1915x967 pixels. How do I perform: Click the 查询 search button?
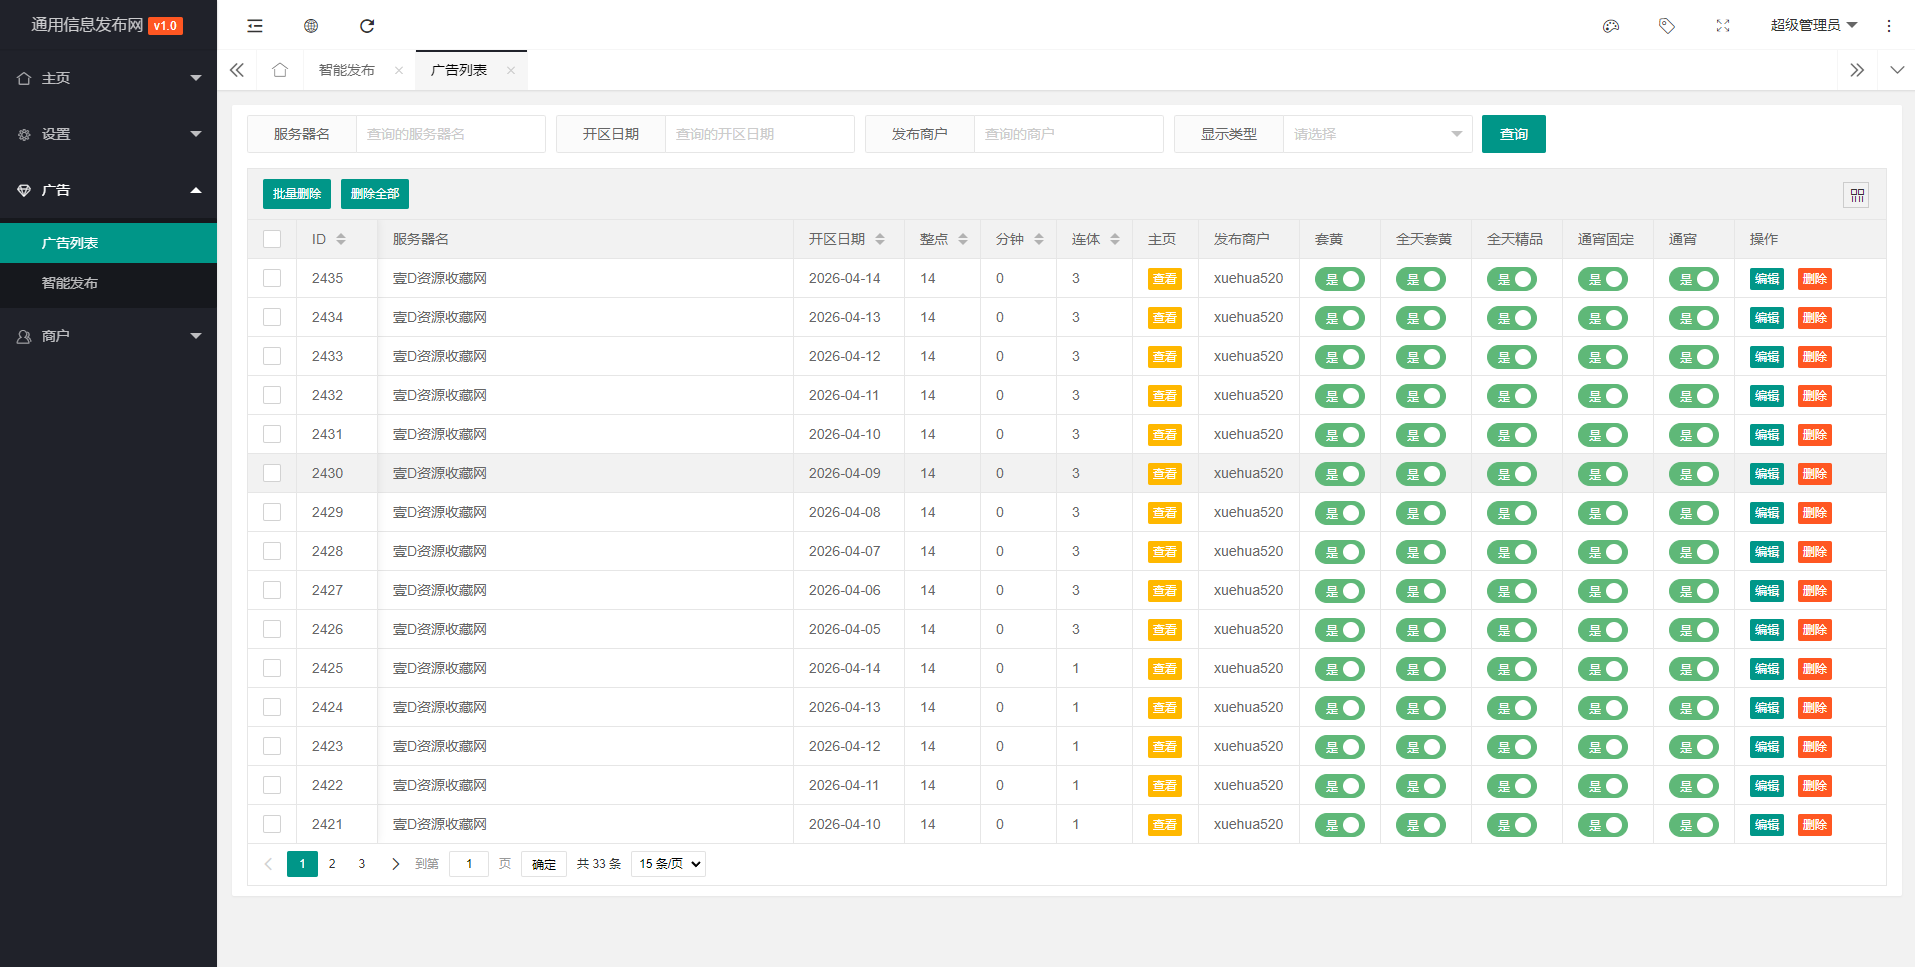1513,134
